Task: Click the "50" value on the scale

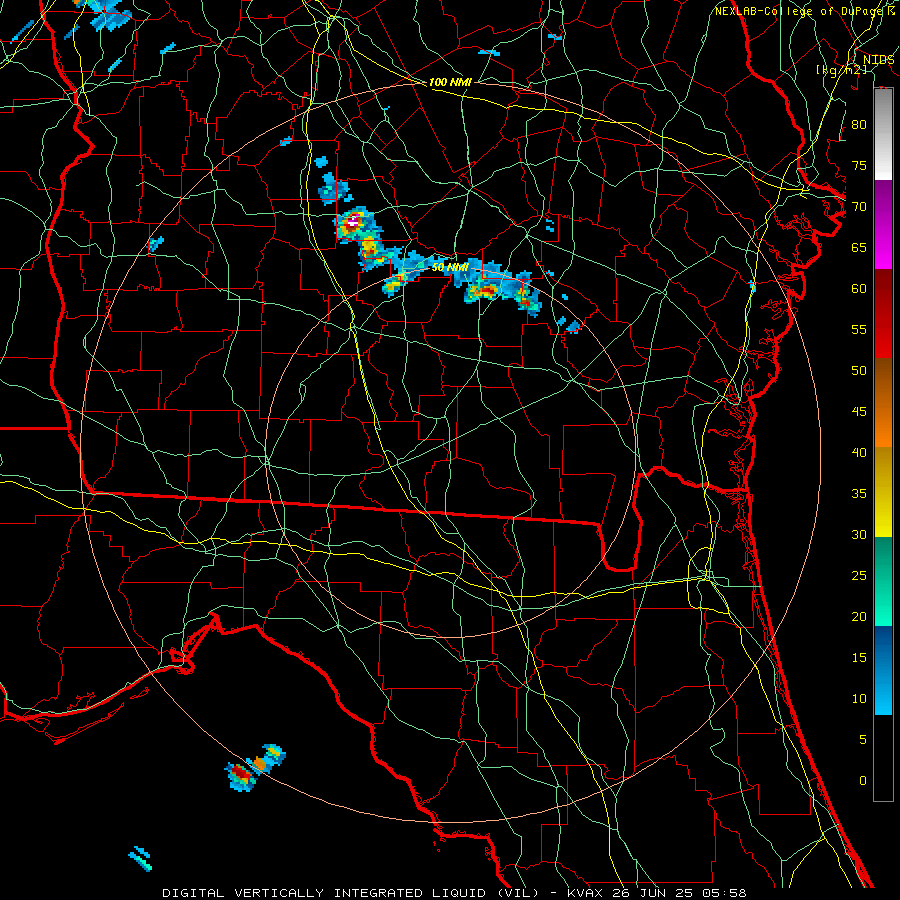Action: pyautogui.click(x=859, y=370)
